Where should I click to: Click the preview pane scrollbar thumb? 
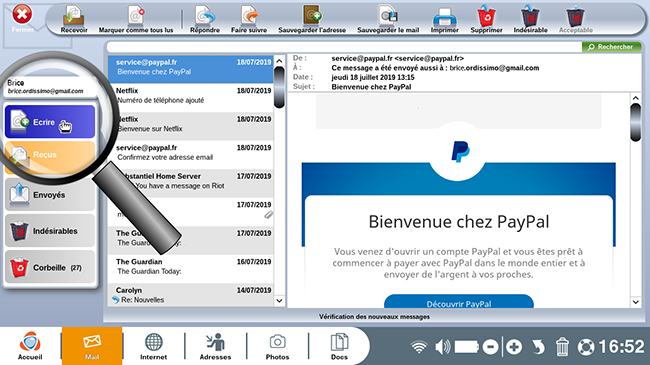coord(635,123)
